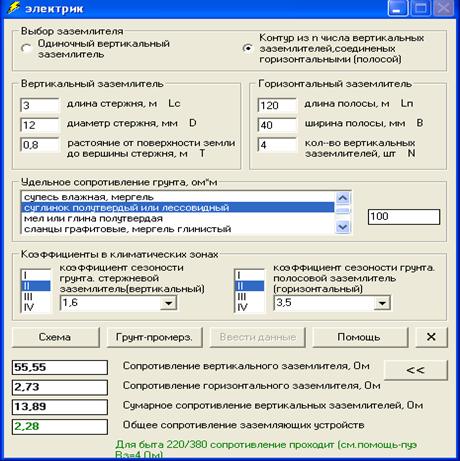Screen dimensions: 460x461
Task: Open vertical rod seasonality coefficient dropdown 1,6
Action: click(x=169, y=303)
